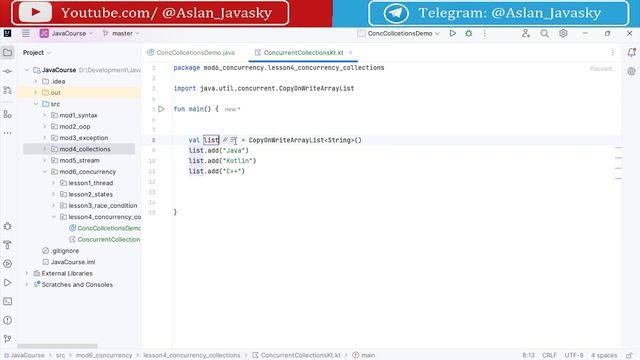Collapse the JavaCourse root node
640x360 pixels.
pos(27,70)
